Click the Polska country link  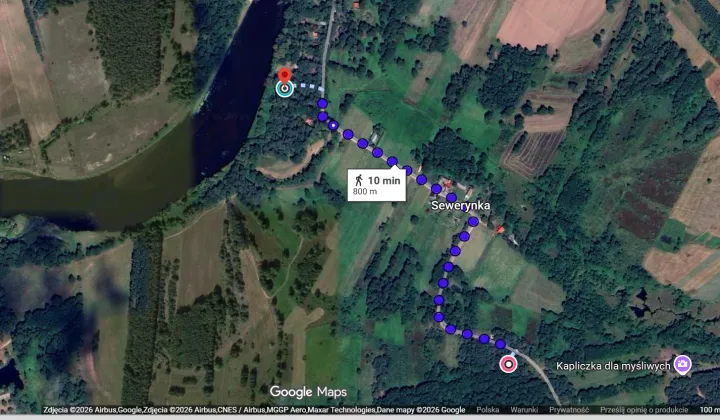[488, 410]
